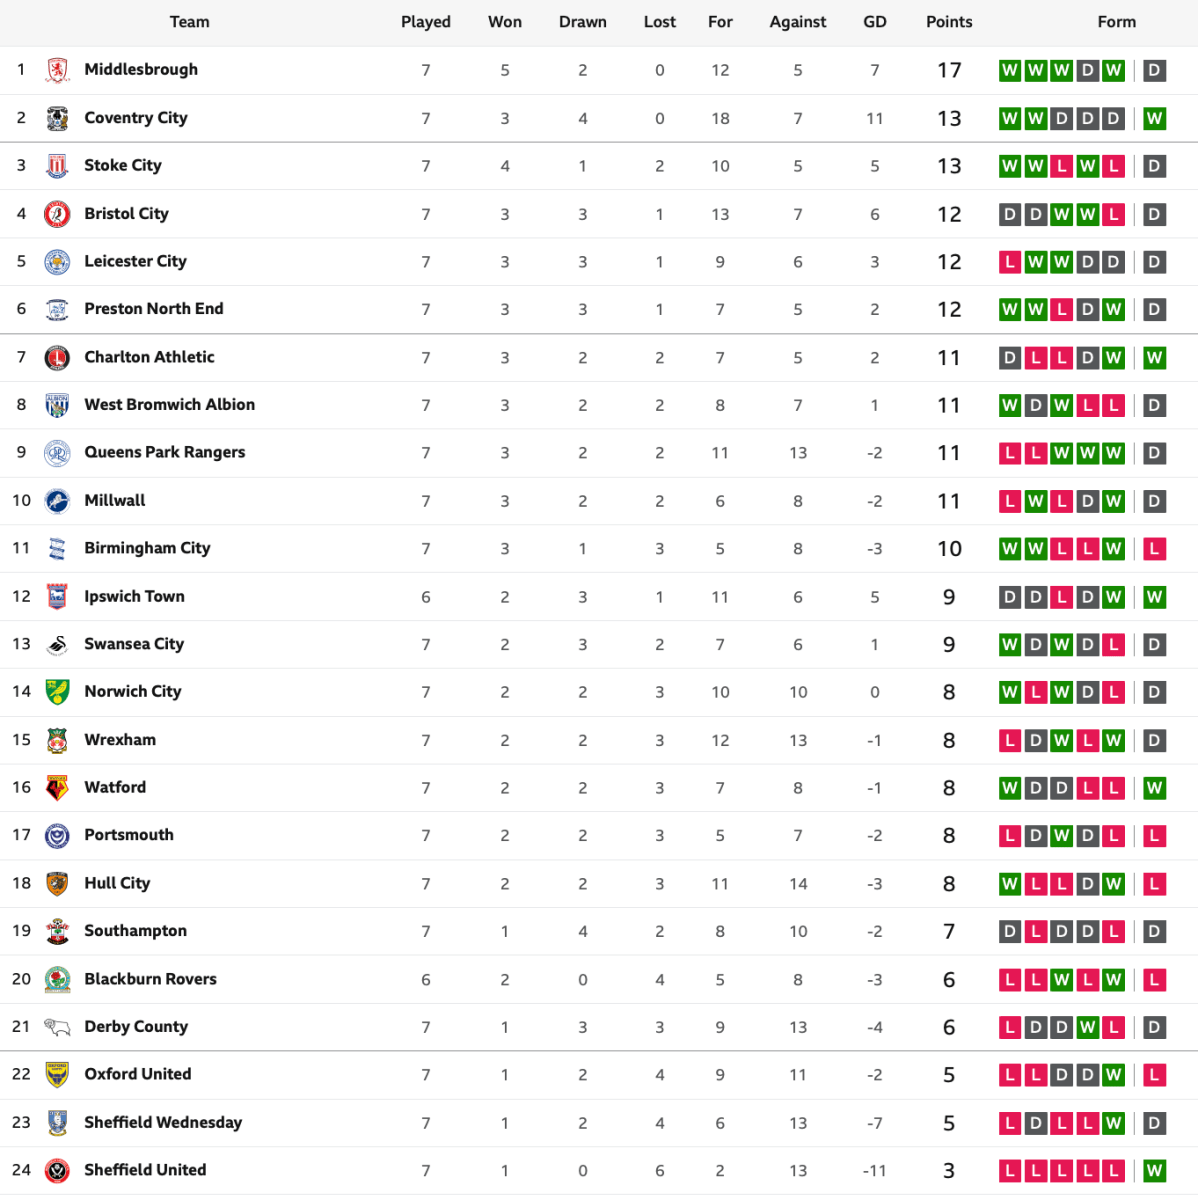The height and width of the screenshot is (1200, 1198).
Task: Open the Stoke City team link
Action: coord(123,165)
